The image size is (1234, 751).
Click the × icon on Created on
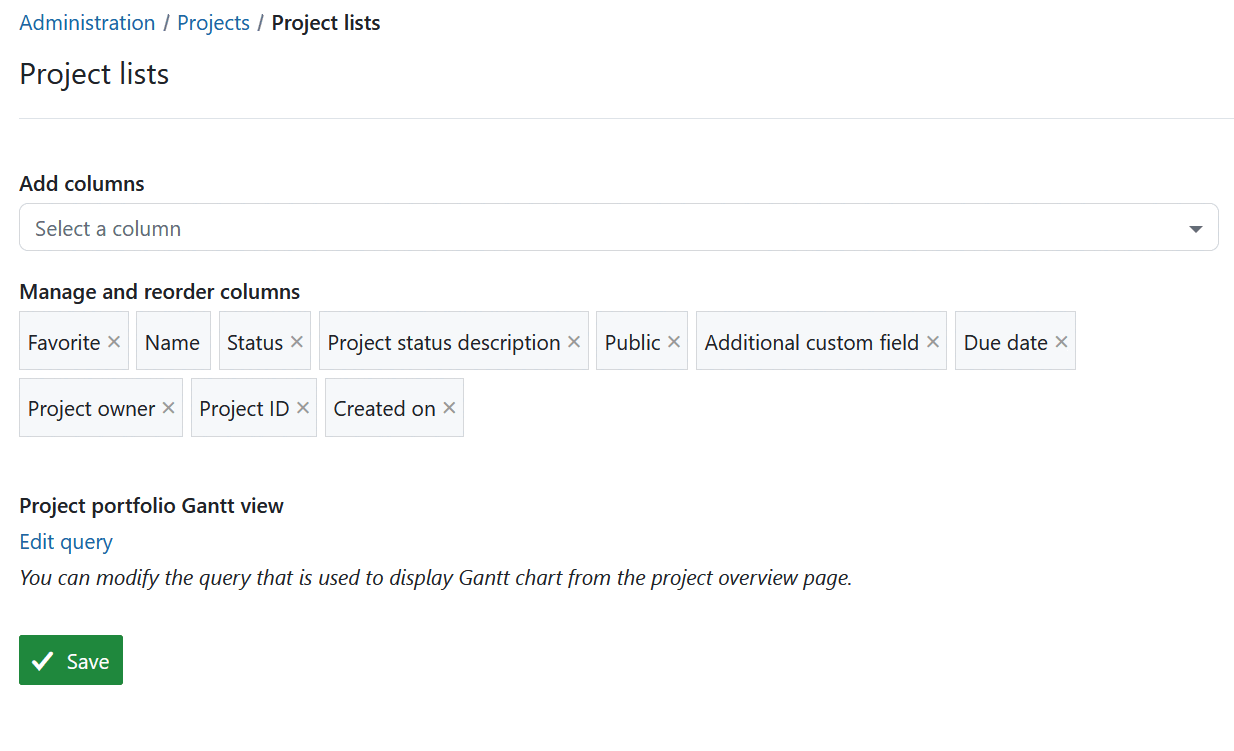[449, 407]
